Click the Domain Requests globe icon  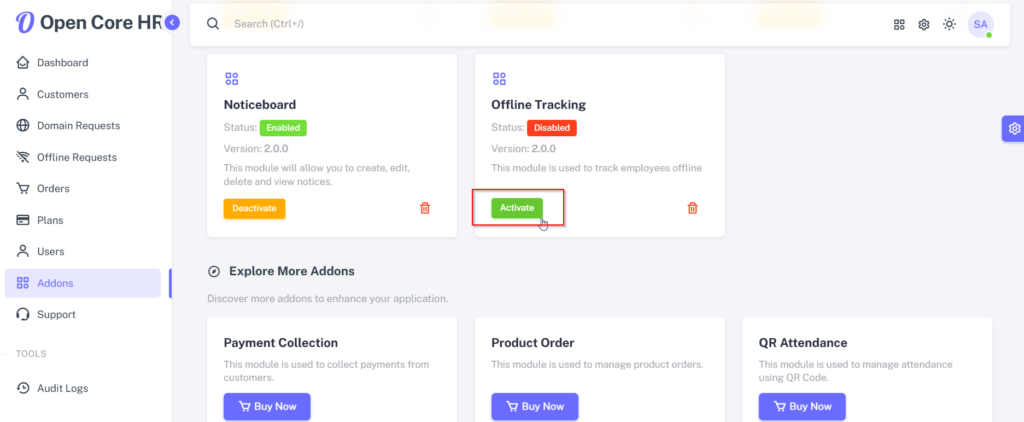(x=23, y=125)
